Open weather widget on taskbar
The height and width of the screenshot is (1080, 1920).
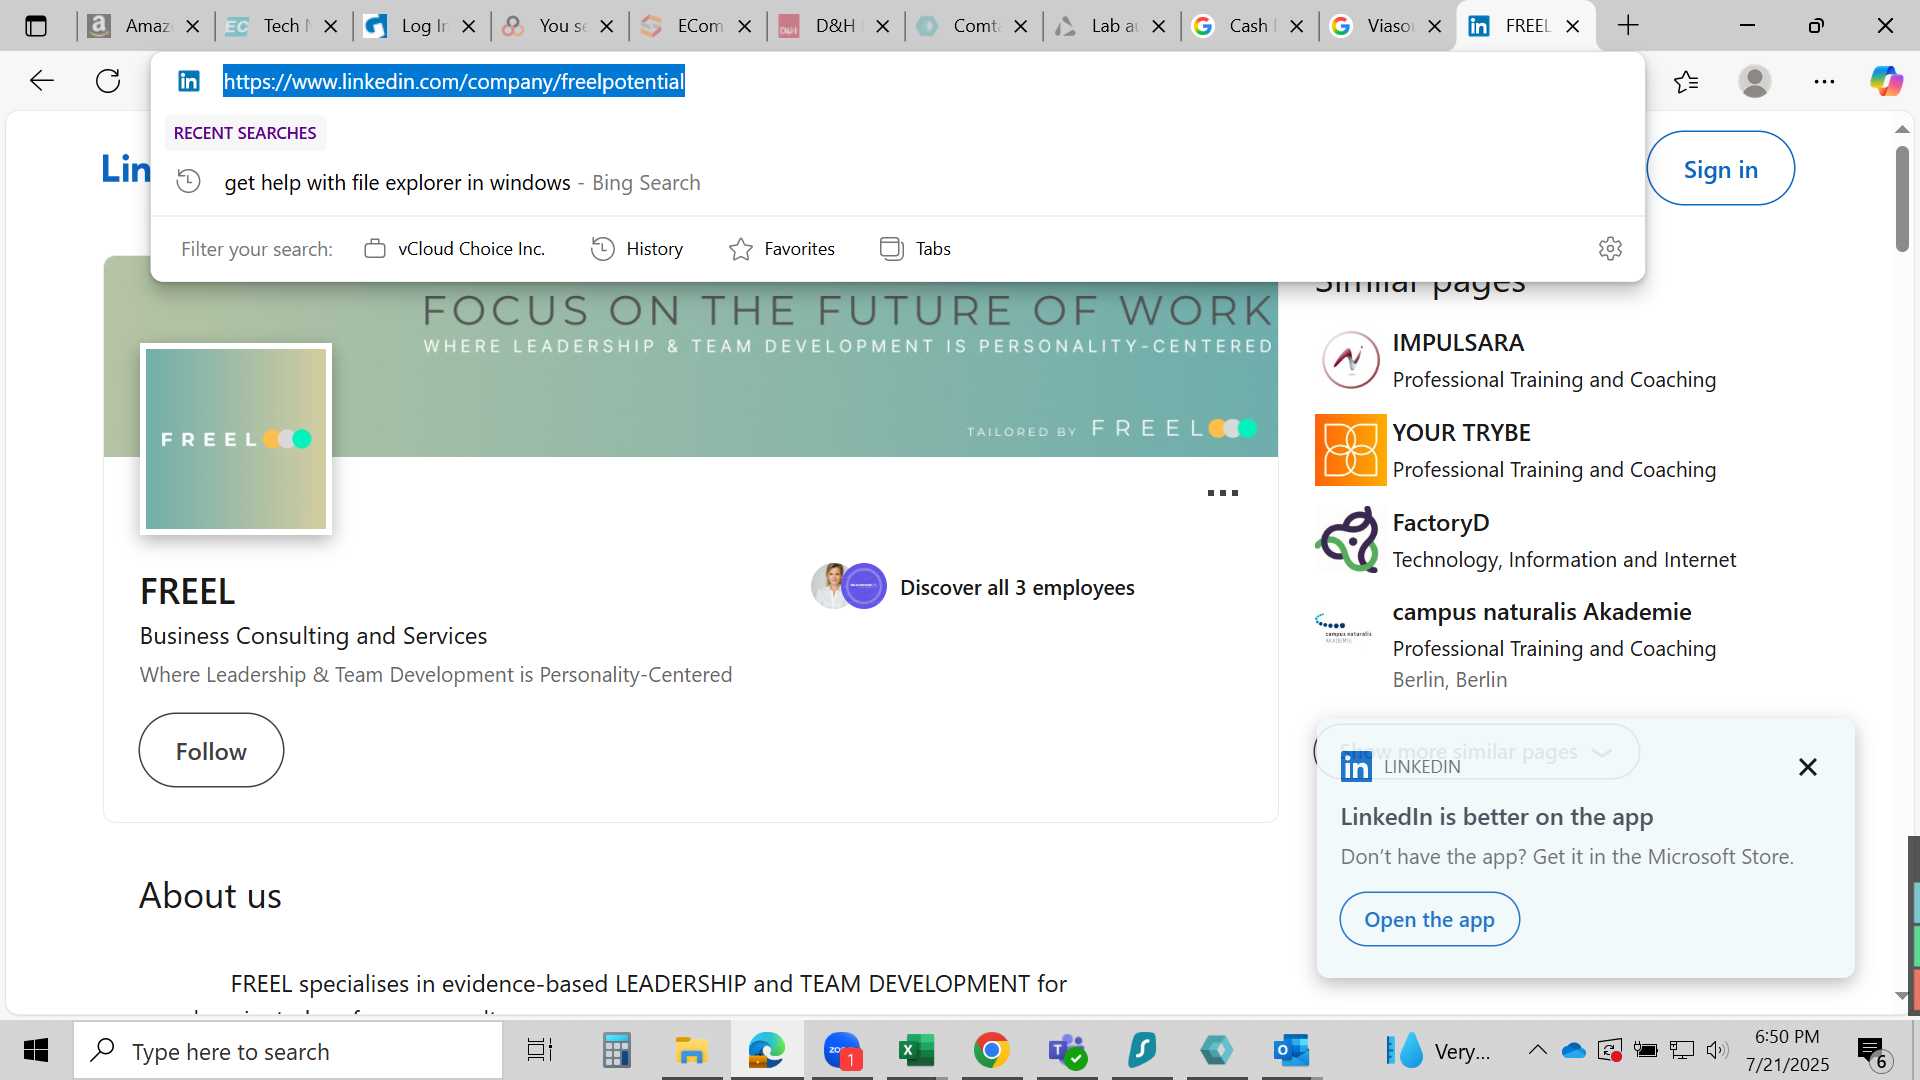pos(1437,1051)
